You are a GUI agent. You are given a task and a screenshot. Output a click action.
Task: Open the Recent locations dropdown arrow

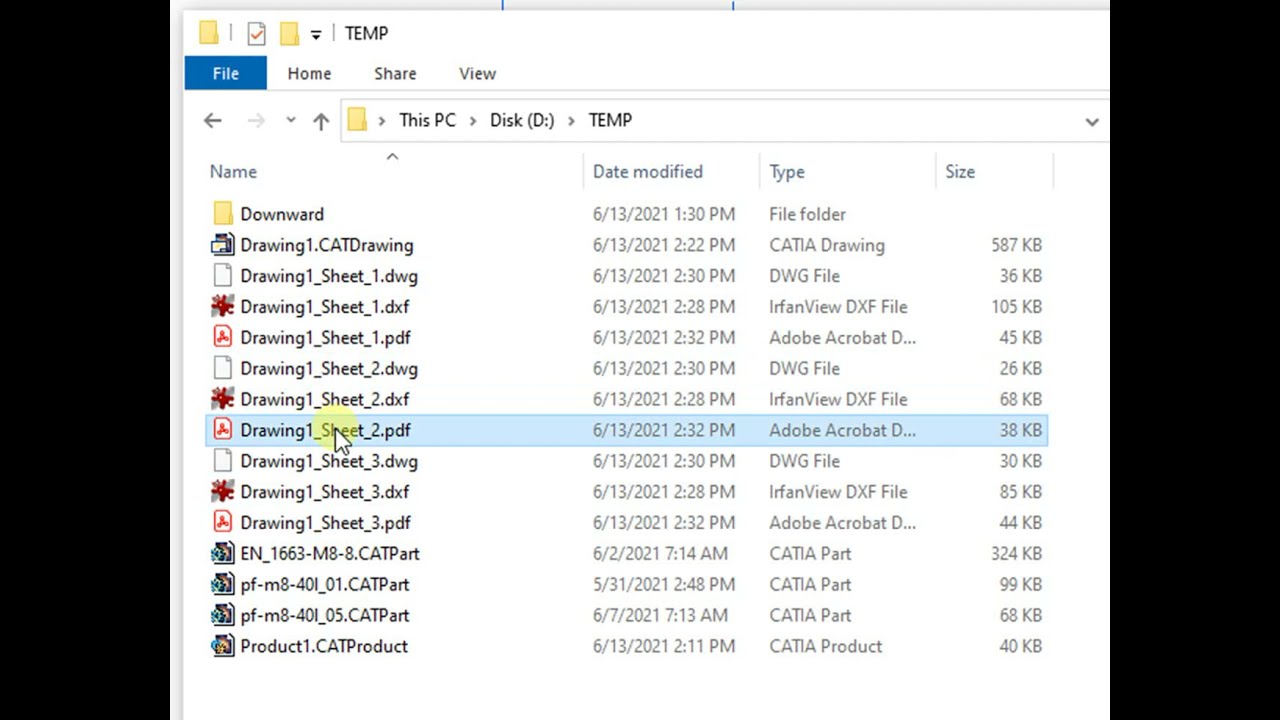click(290, 120)
